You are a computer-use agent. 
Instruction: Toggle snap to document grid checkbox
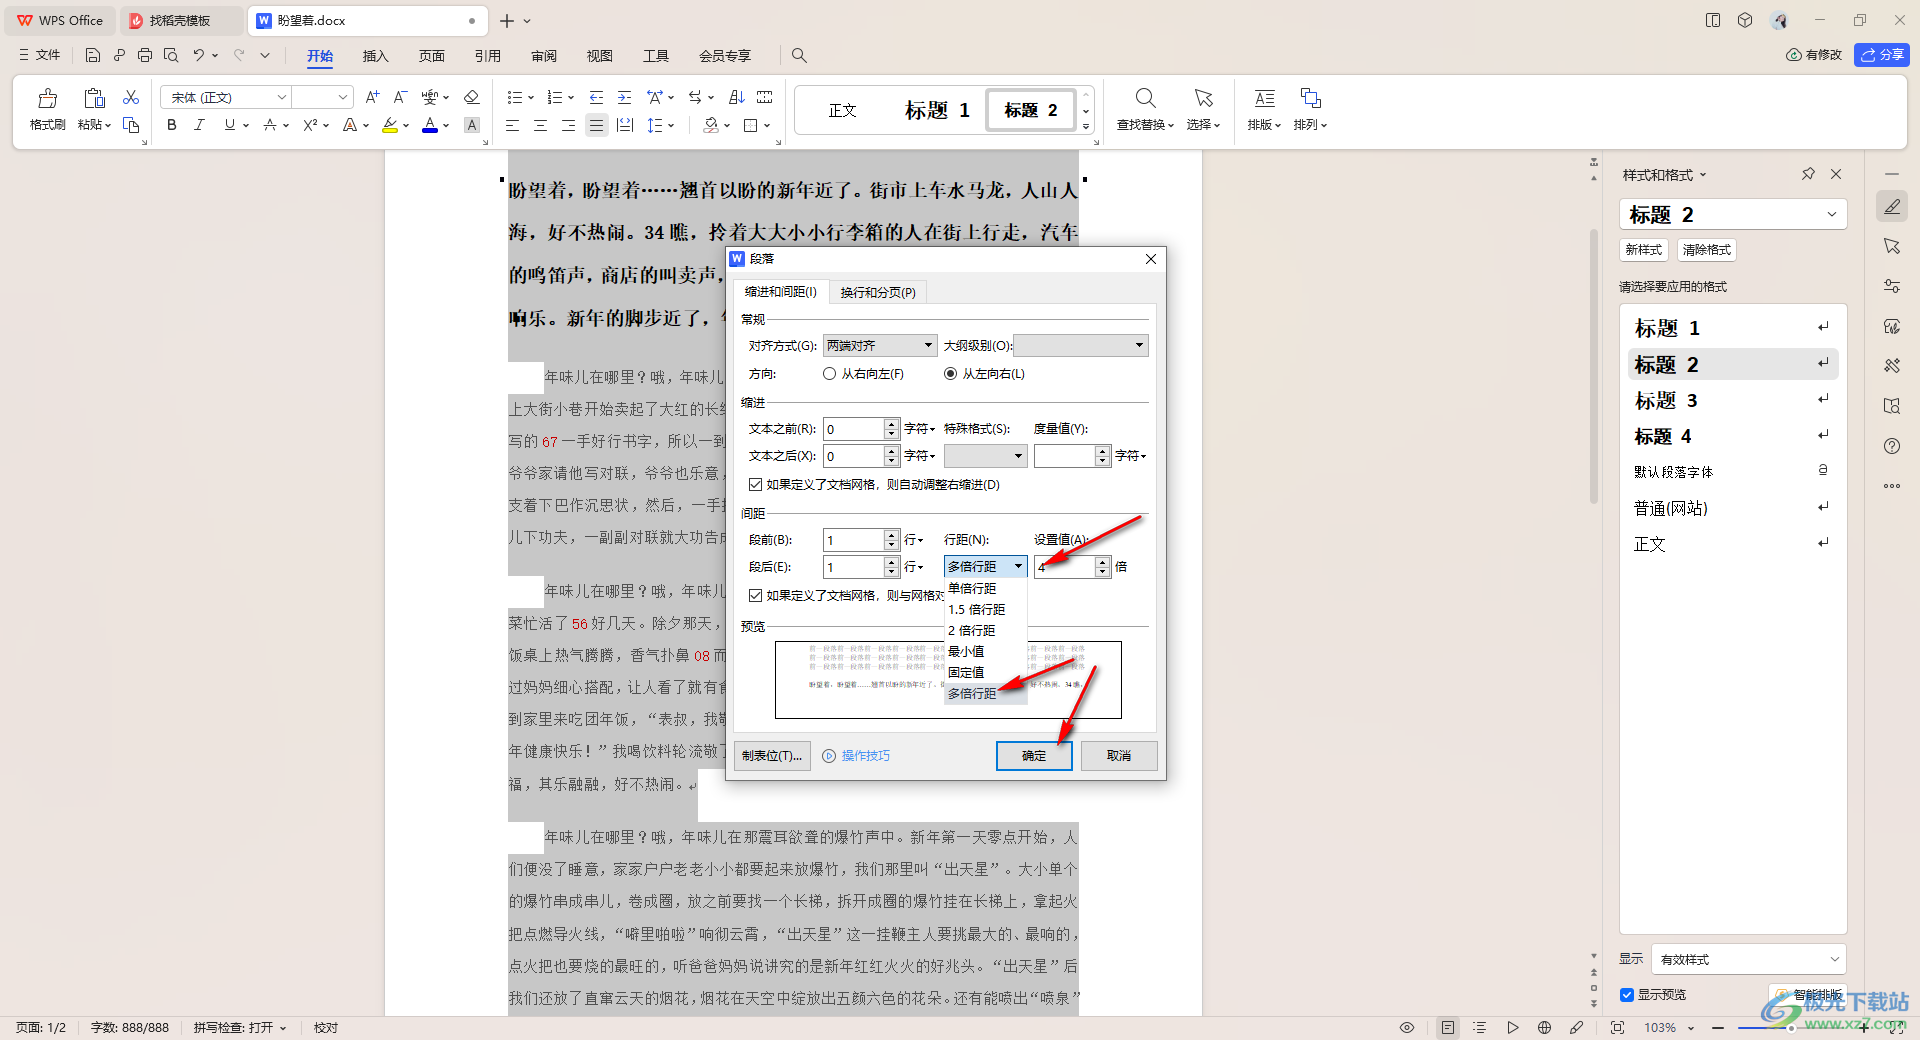(x=756, y=595)
